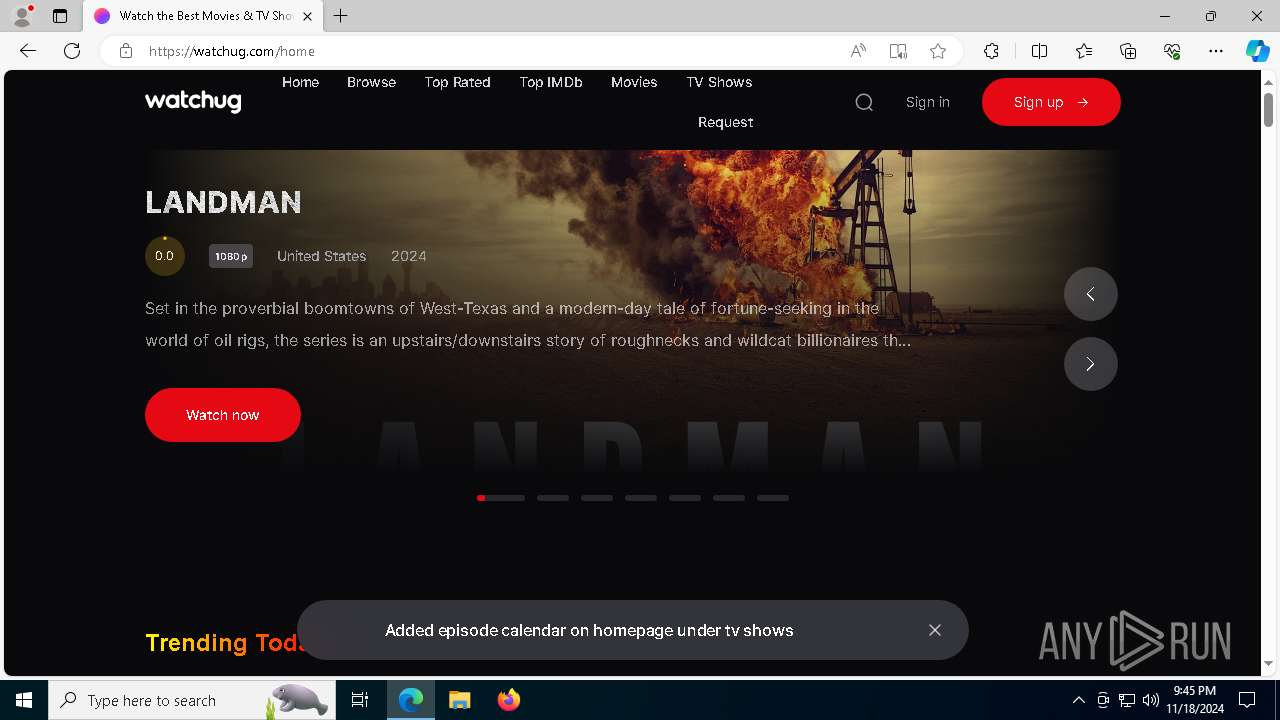Open Edge Settings and more menu
This screenshot has height=720, width=1280.
point(1216,51)
